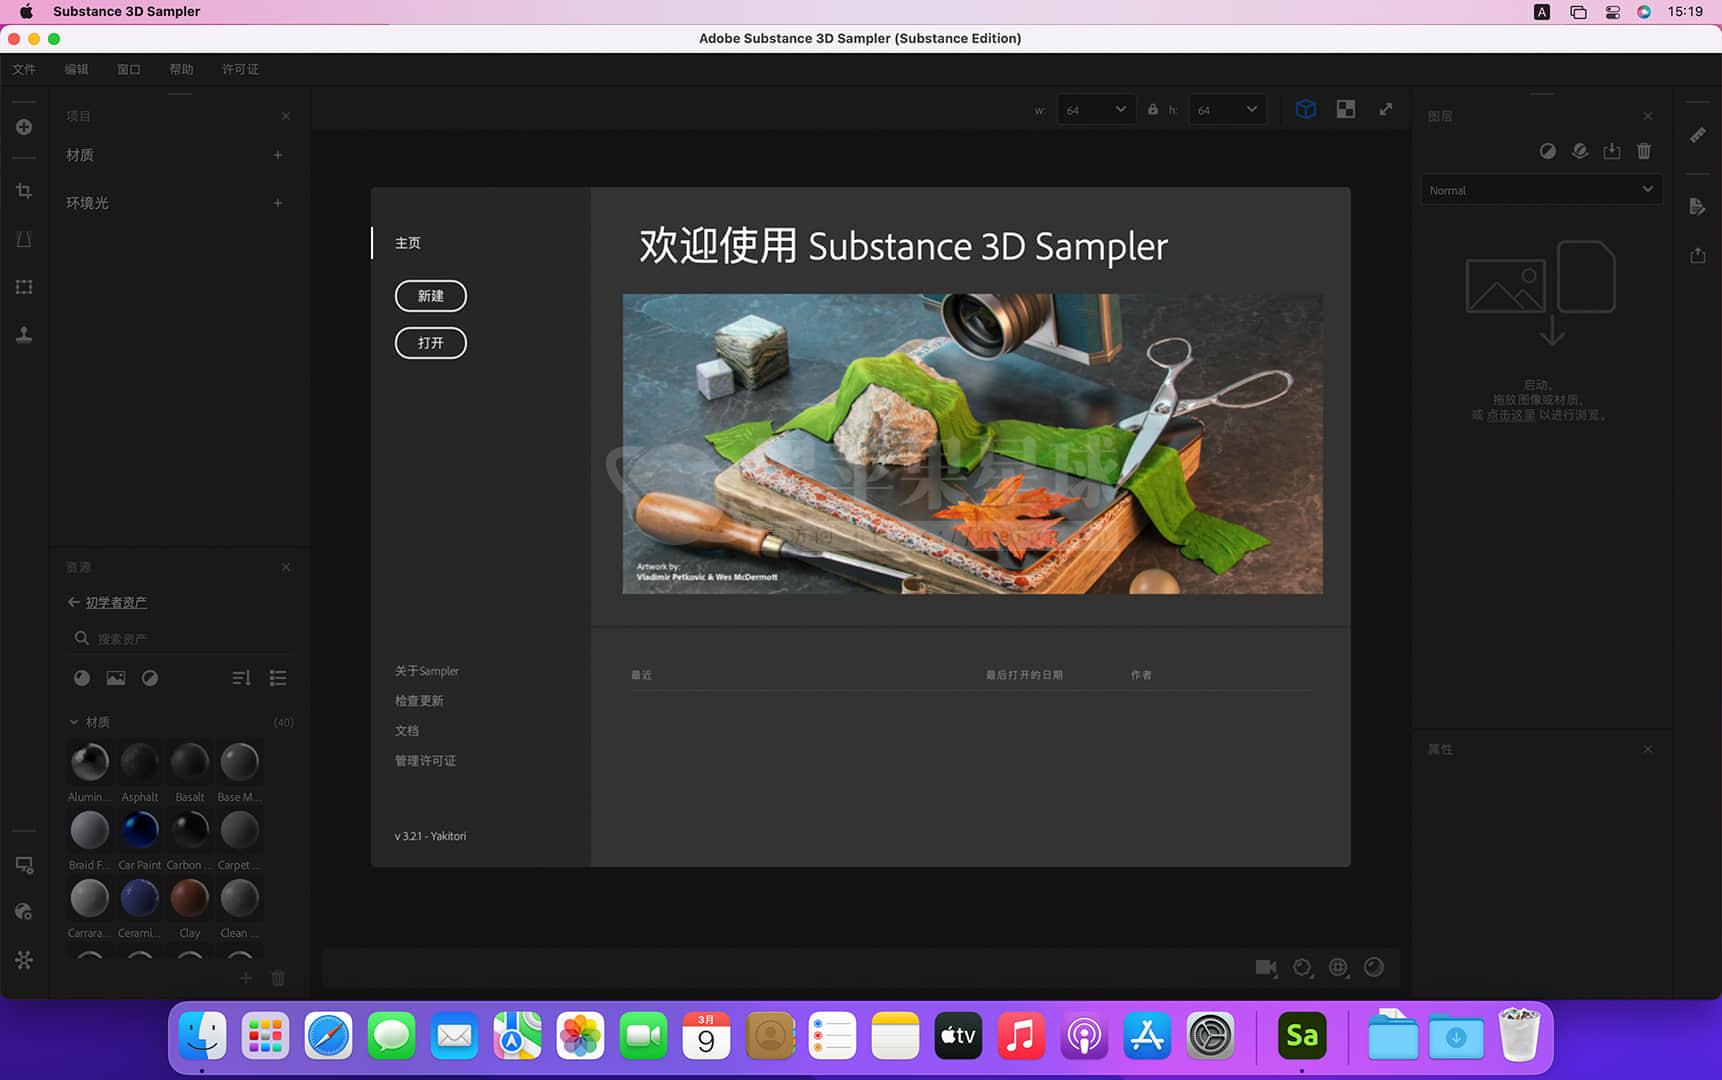Select the Perspective Correction tool
This screenshot has height=1080, width=1722.
pos(24,239)
